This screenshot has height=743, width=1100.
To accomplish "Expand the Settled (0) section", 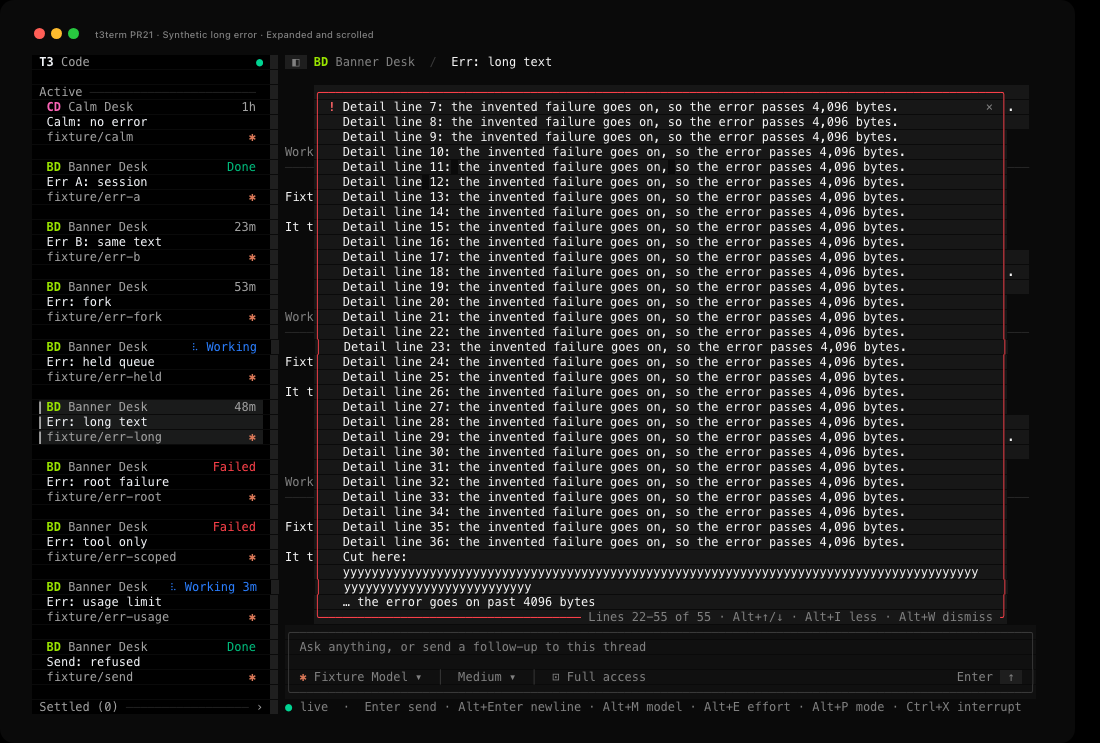I will click(x=150, y=707).
